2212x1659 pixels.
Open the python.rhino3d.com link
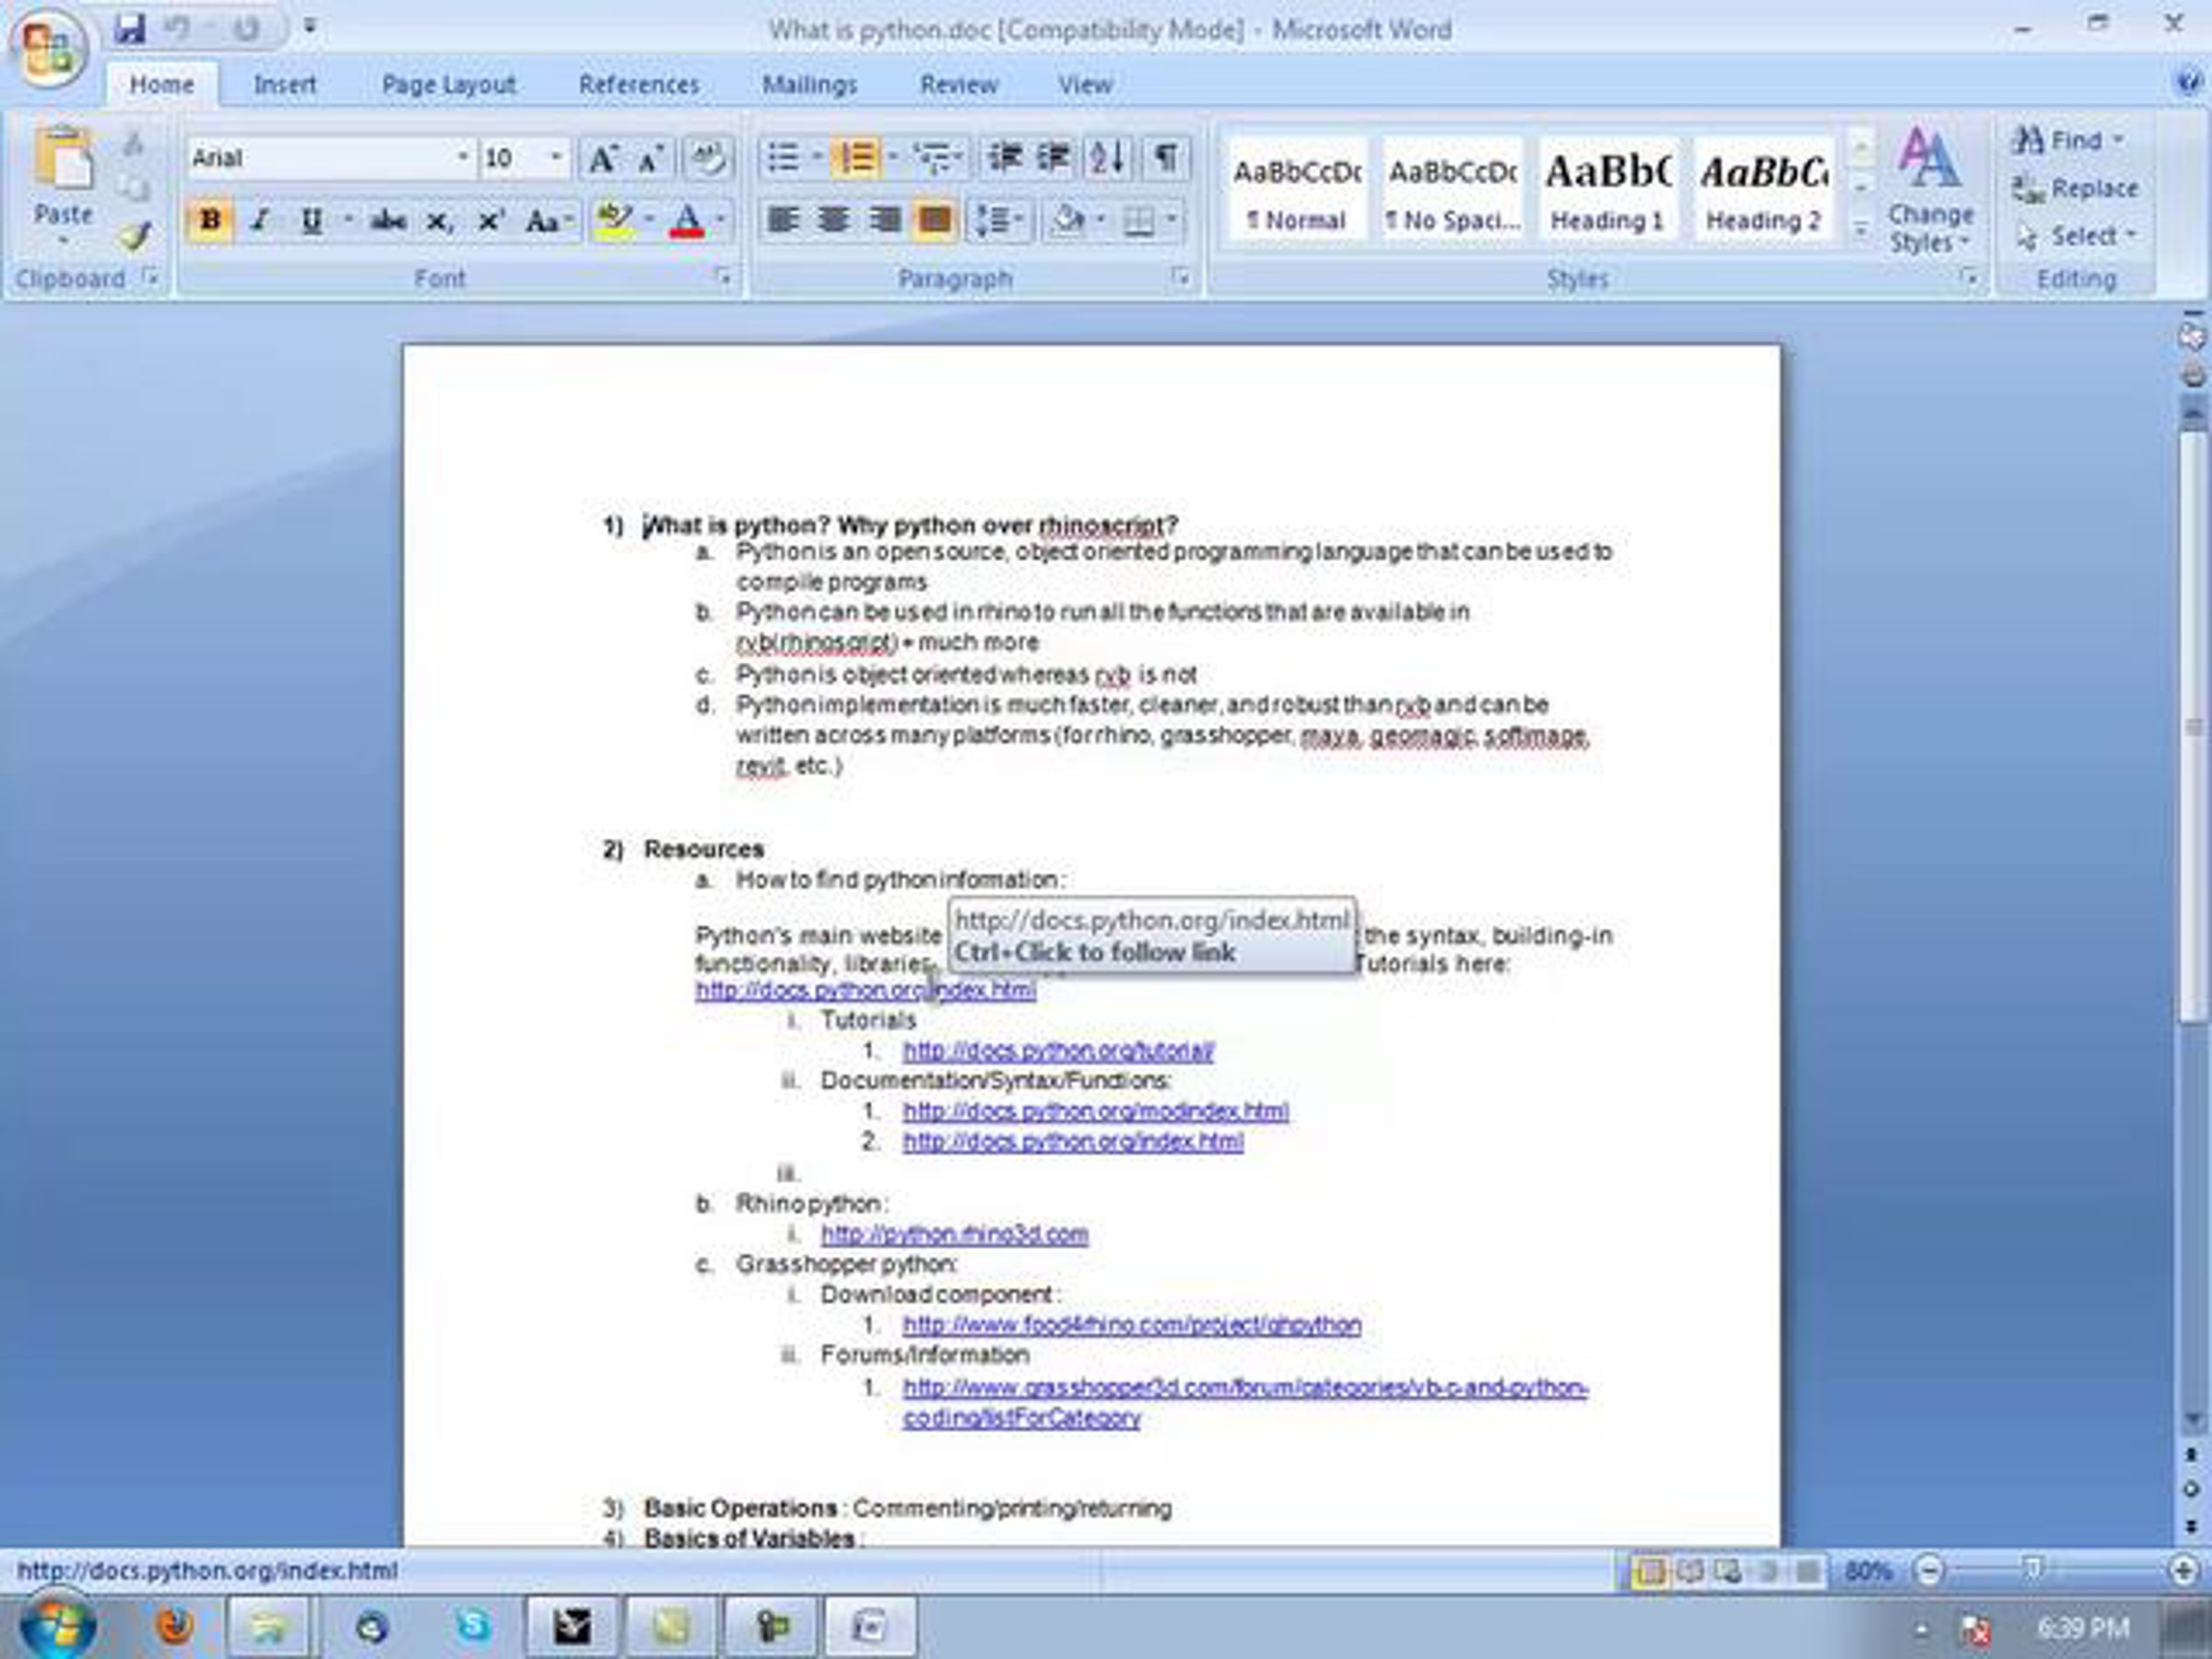pyautogui.click(x=954, y=1234)
